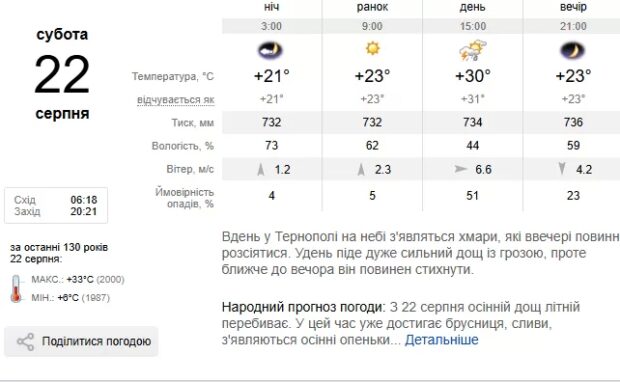This screenshot has width=620, height=382.
Task: Click the crescent moon icon at 21:00
Action: [x=573, y=51]
